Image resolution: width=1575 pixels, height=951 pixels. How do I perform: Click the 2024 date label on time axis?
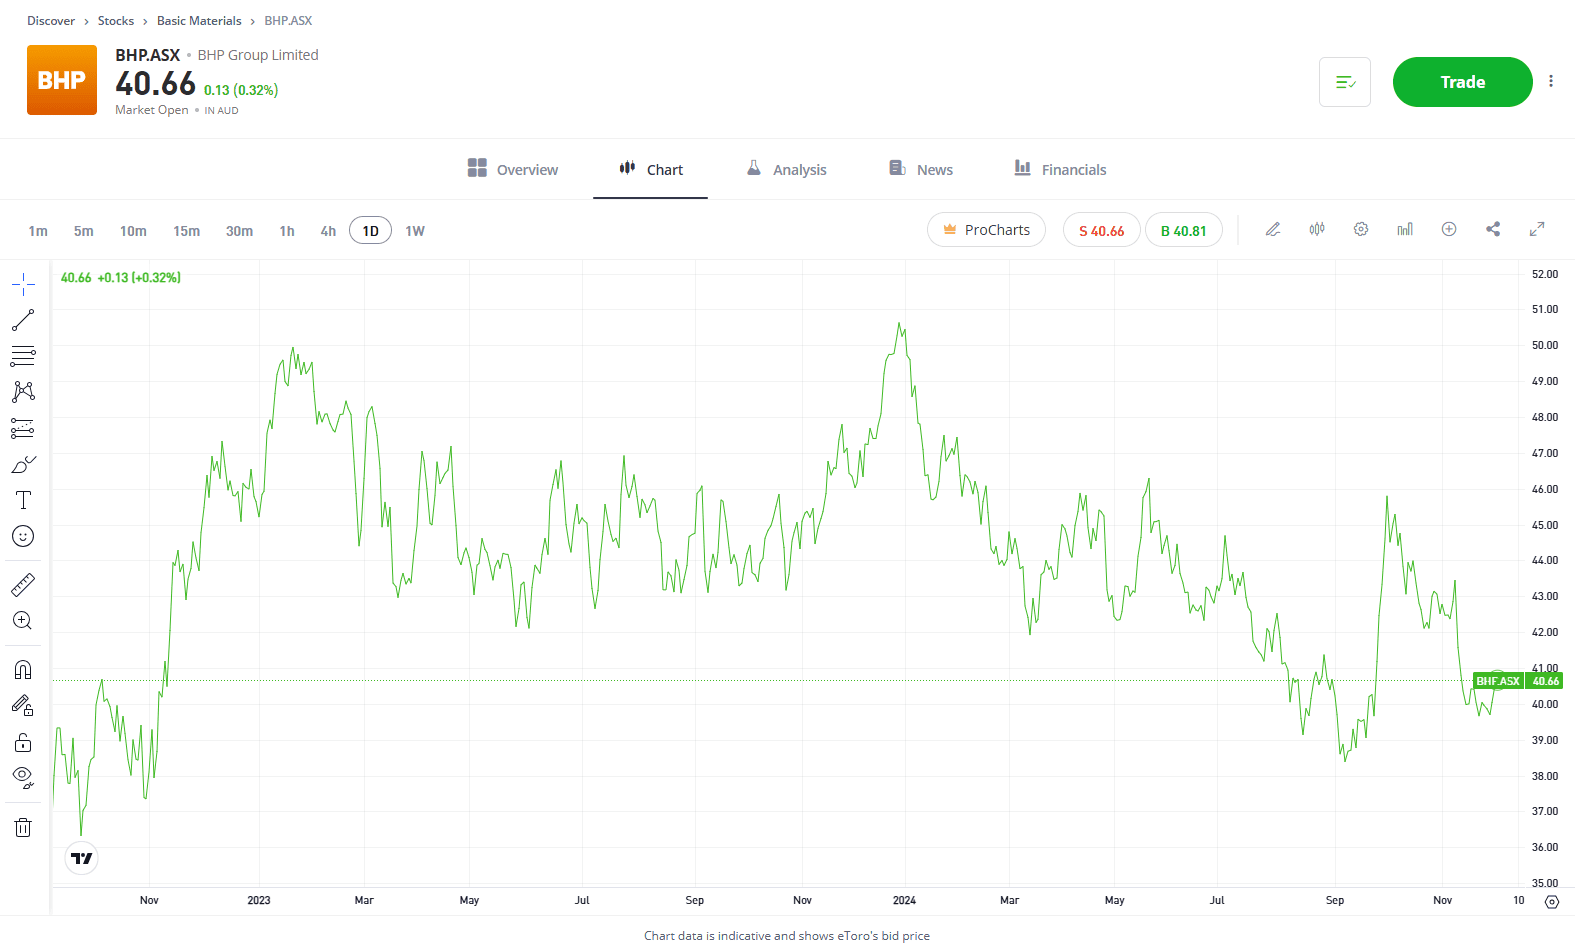pos(904,900)
